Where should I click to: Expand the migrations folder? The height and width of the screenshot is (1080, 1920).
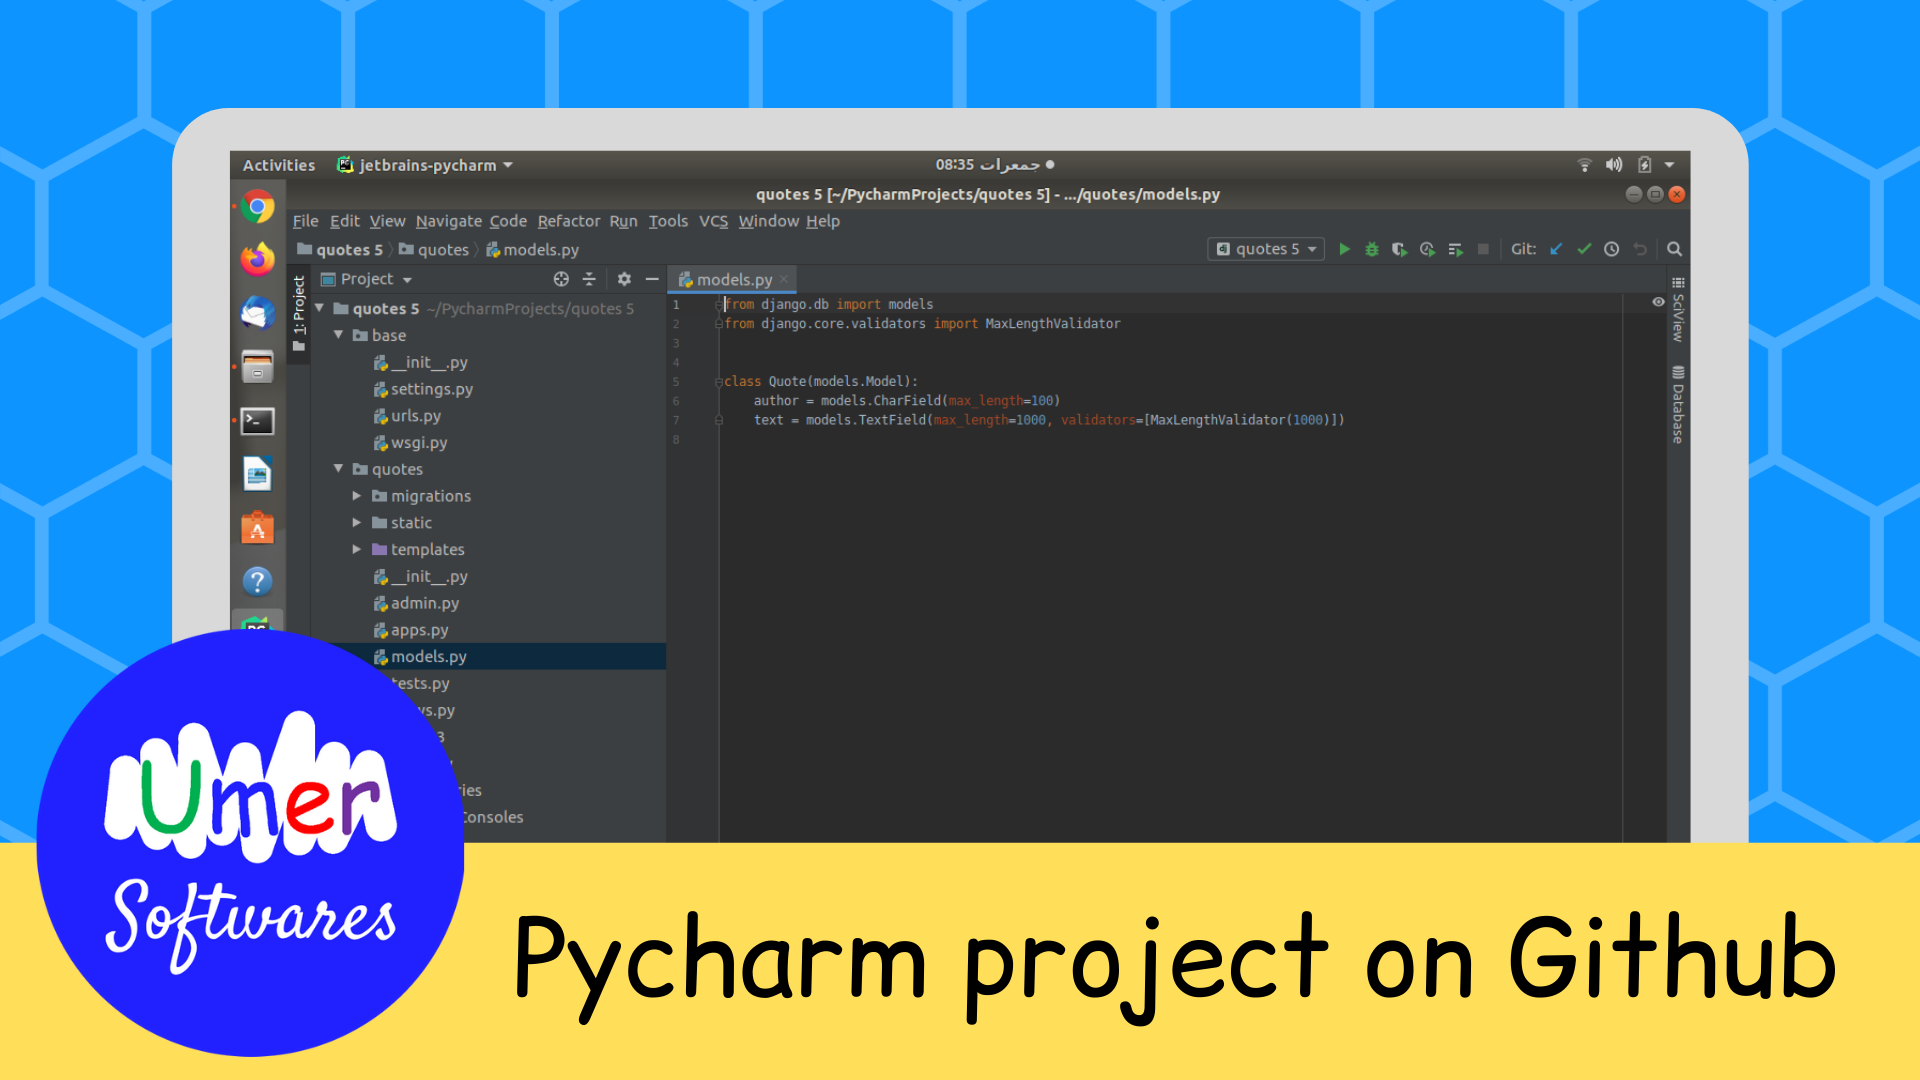[x=356, y=495]
